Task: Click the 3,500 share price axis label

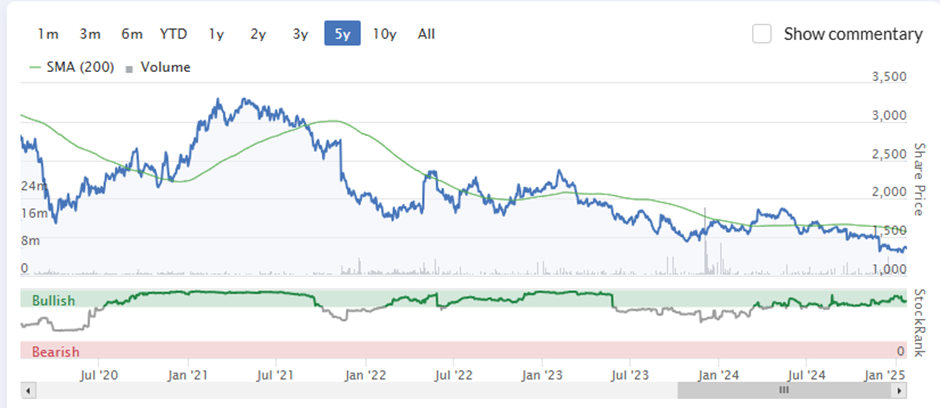Action: (887, 78)
